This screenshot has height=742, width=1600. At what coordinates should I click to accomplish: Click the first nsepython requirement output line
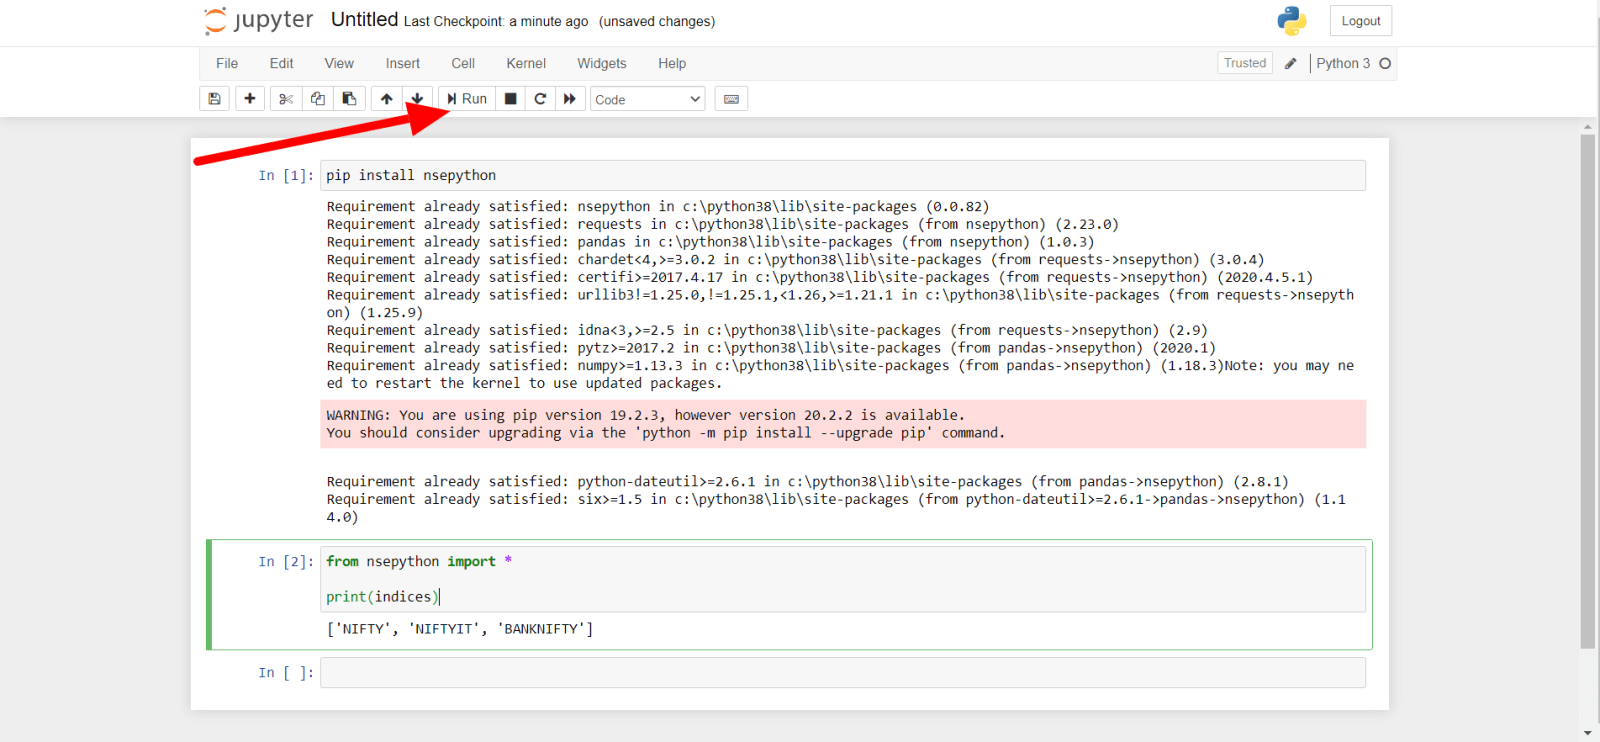click(658, 207)
